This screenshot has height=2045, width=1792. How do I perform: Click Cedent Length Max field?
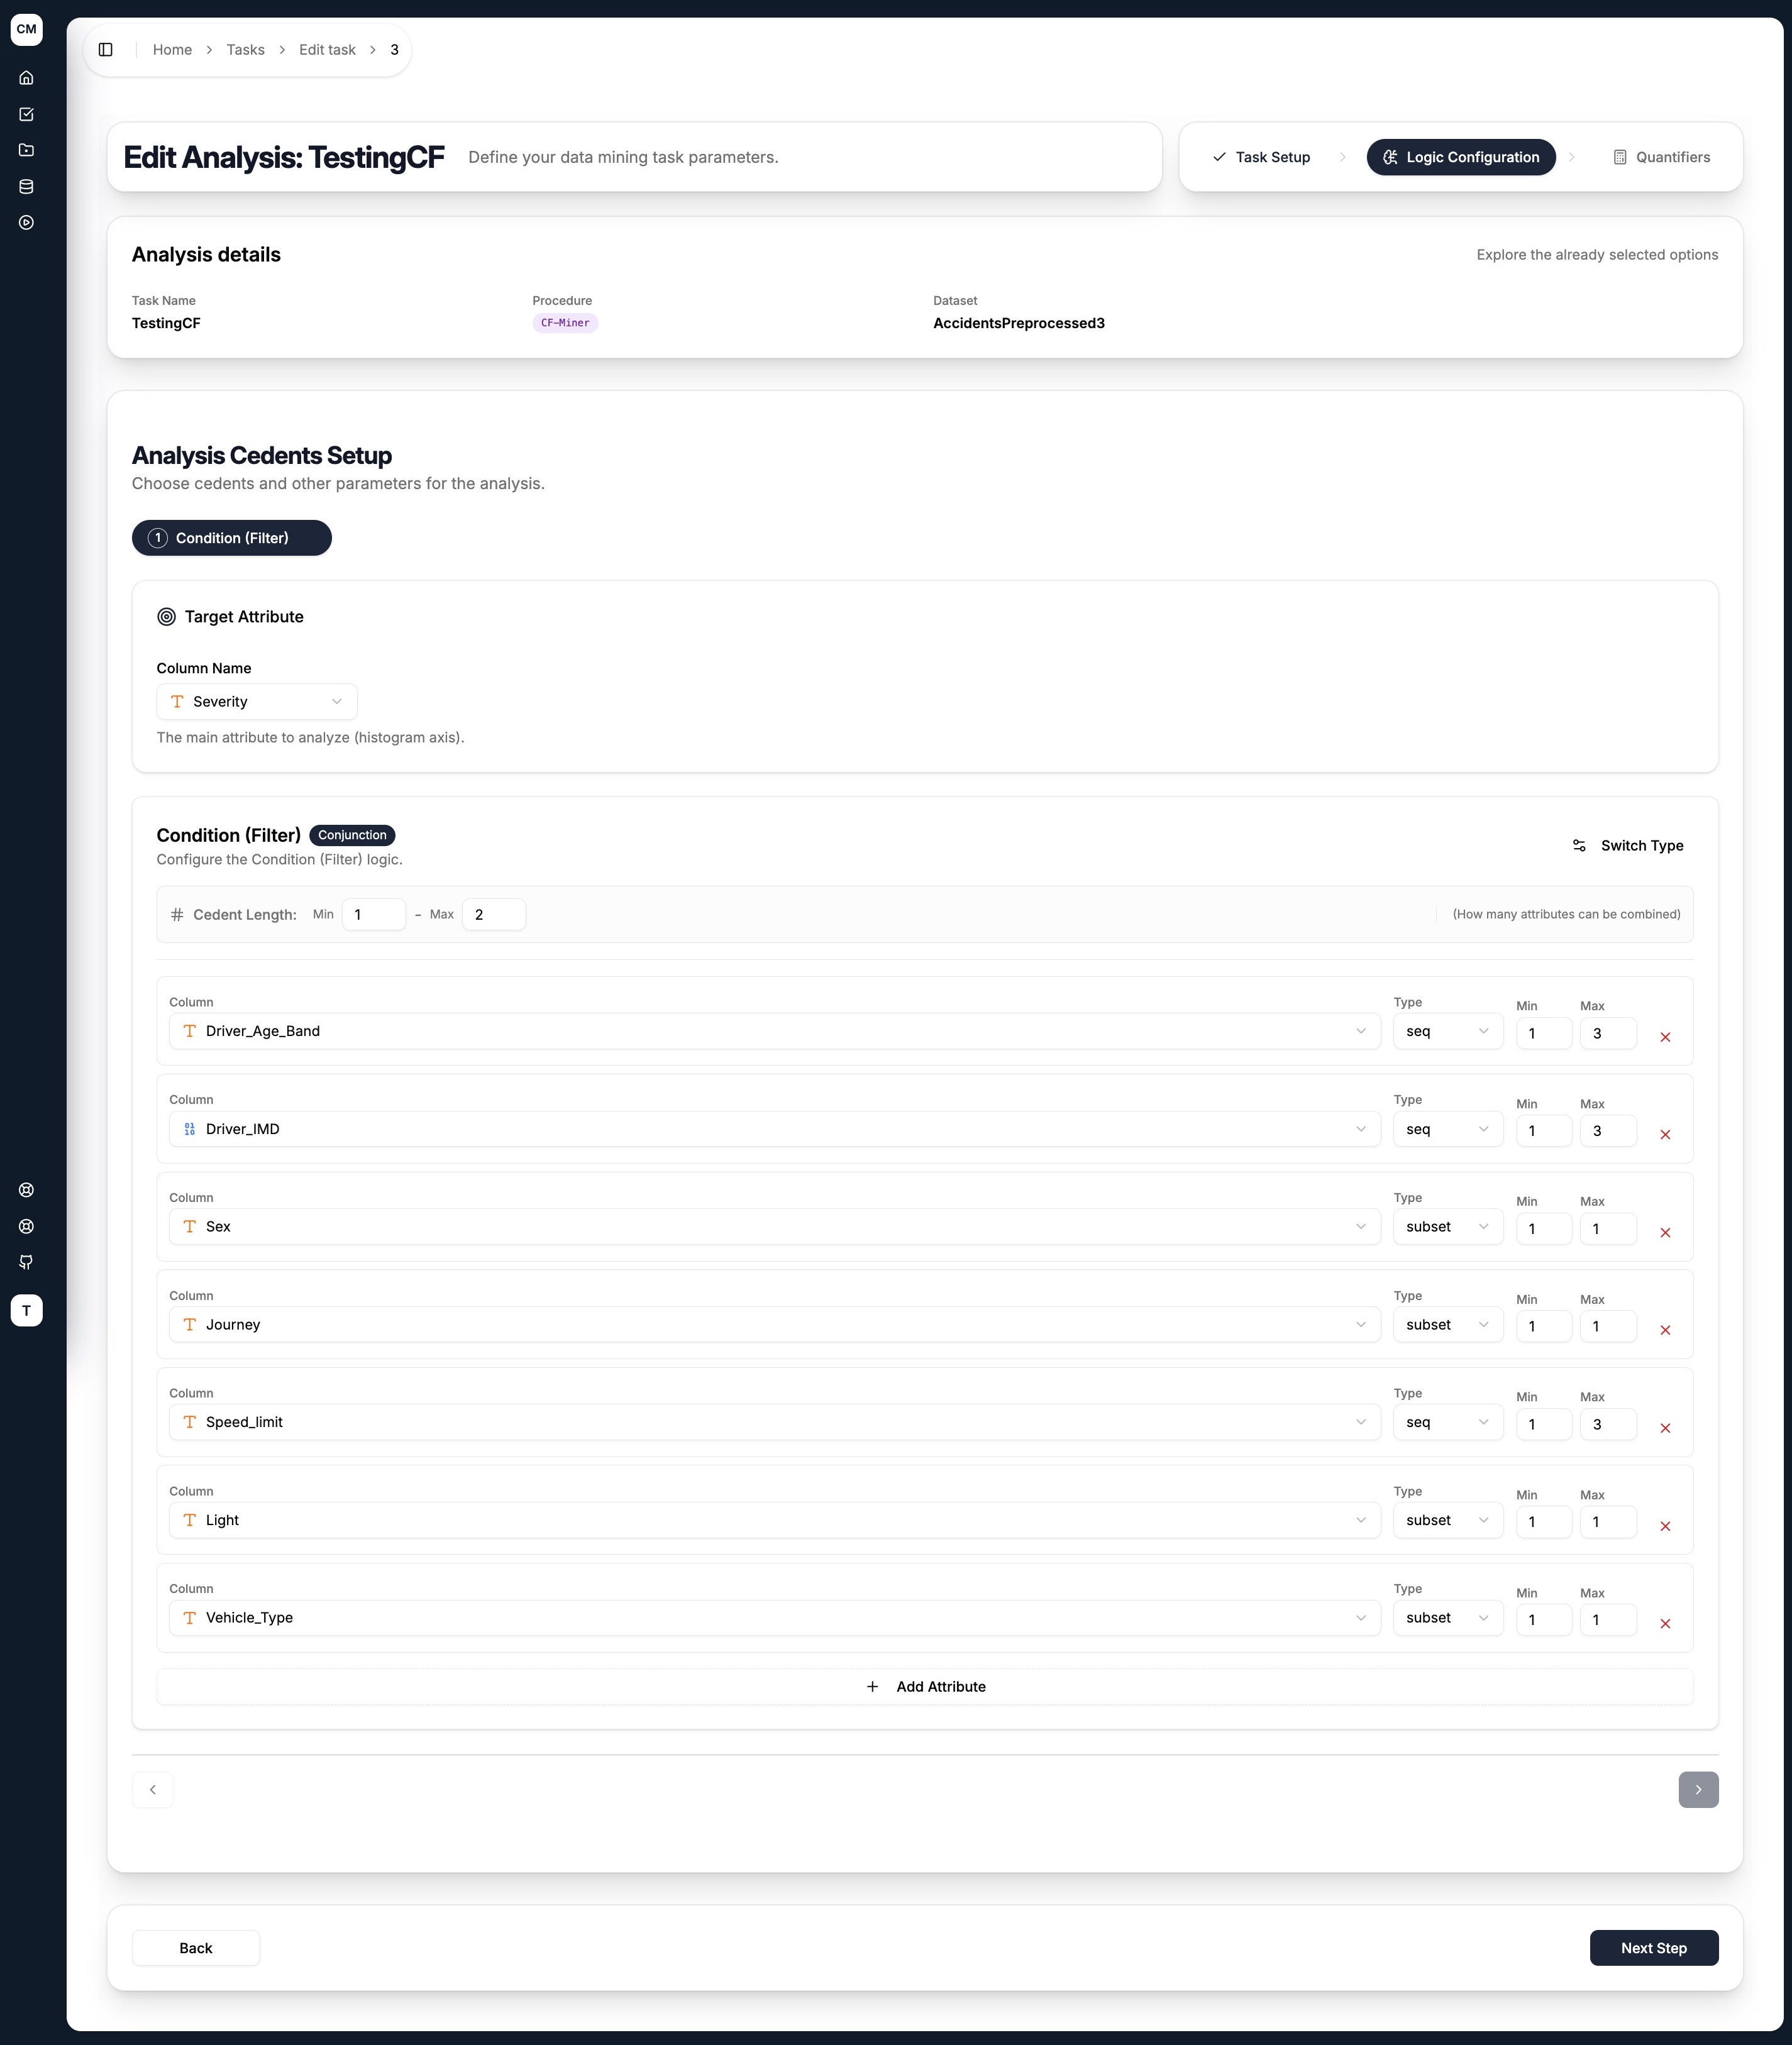pyautogui.click(x=494, y=915)
